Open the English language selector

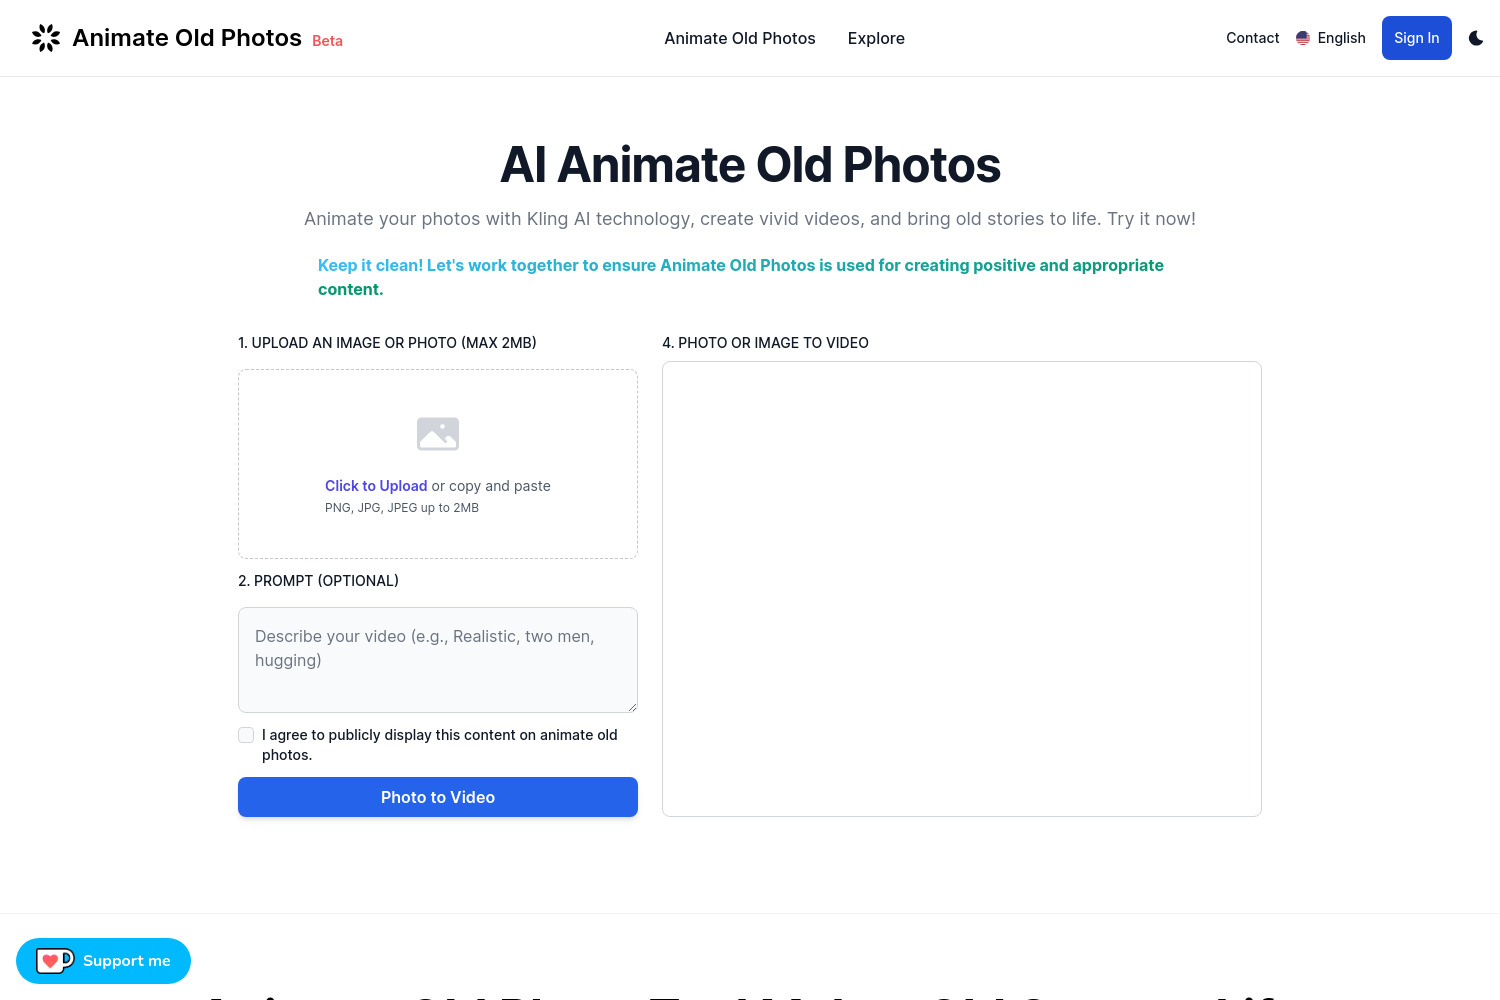click(1331, 38)
